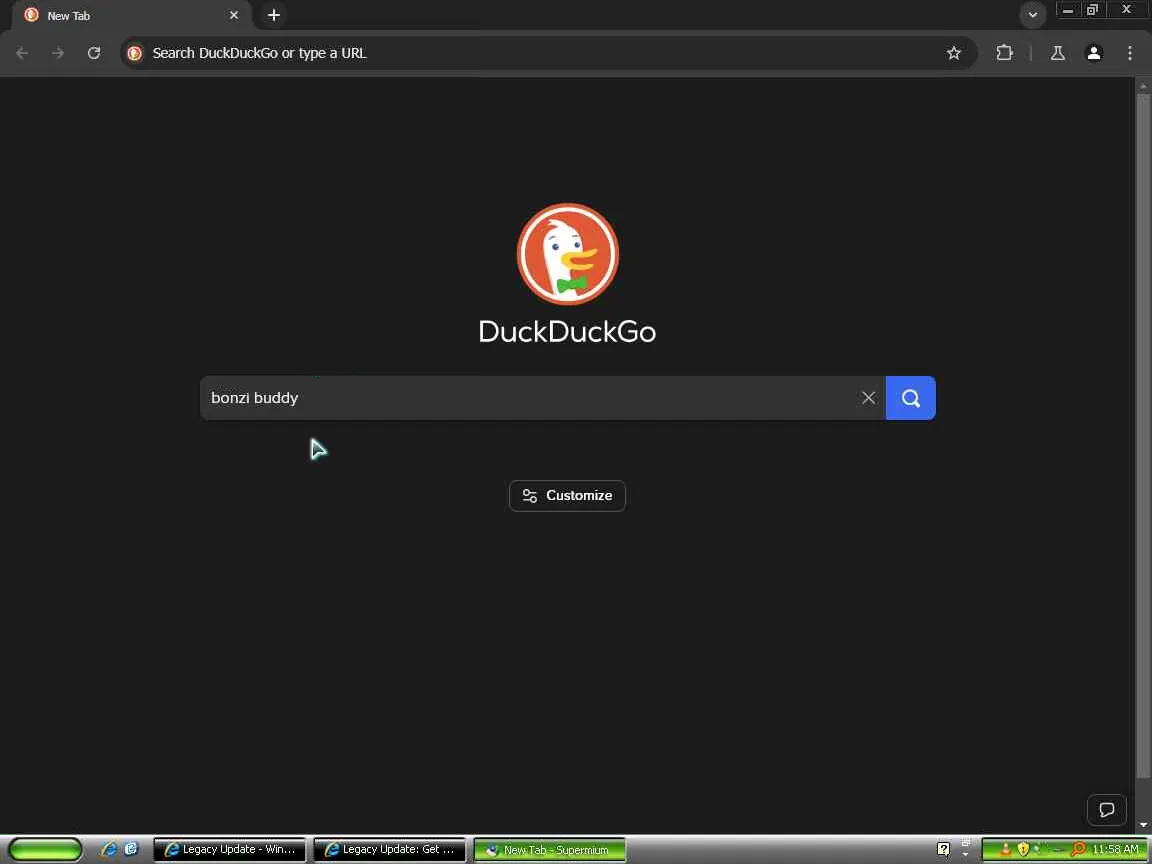Image resolution: width=1152 pixels, height=864 pixels.
Task: Minimize the browser window
Action: click(x=1068, y=10)
